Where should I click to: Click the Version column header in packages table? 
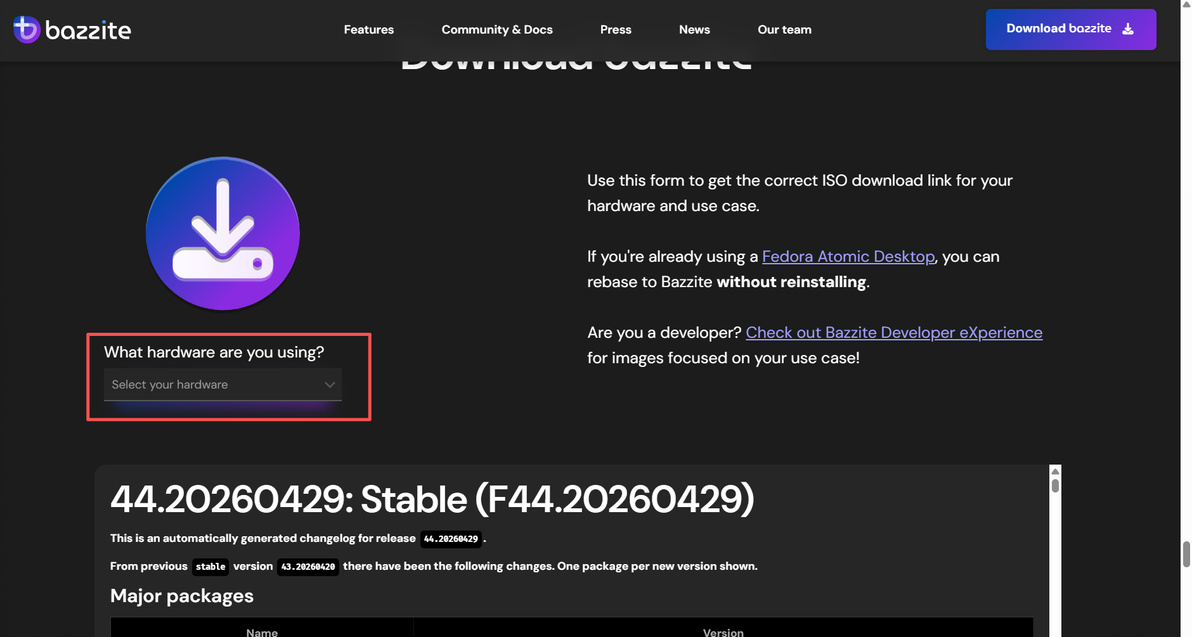tap(723, 632)
